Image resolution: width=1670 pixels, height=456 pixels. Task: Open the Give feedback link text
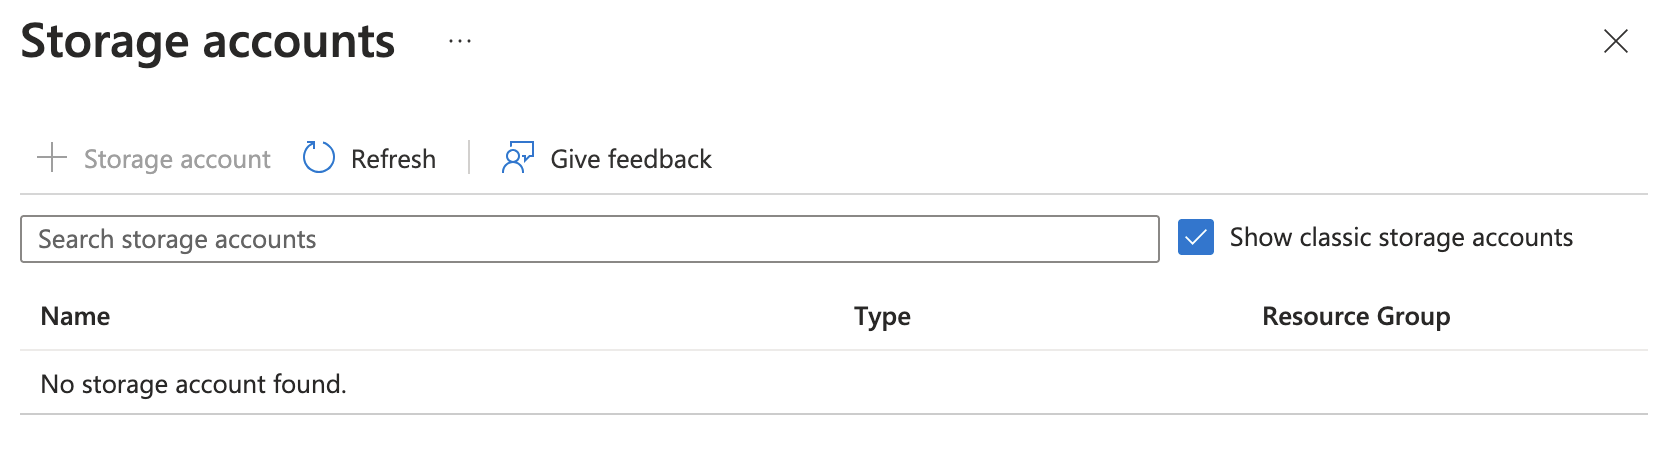pyautogui.click(x=630, y=159)
